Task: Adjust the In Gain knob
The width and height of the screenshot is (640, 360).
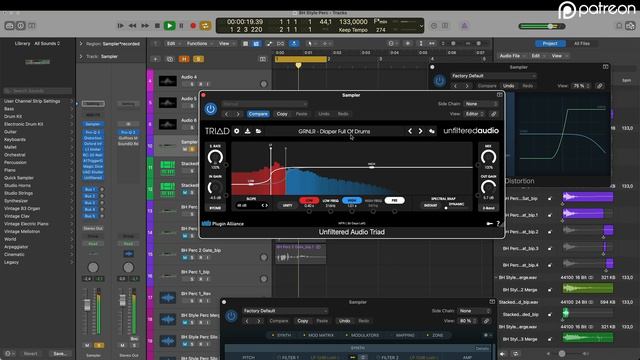Action: click(x=215, y=187)
